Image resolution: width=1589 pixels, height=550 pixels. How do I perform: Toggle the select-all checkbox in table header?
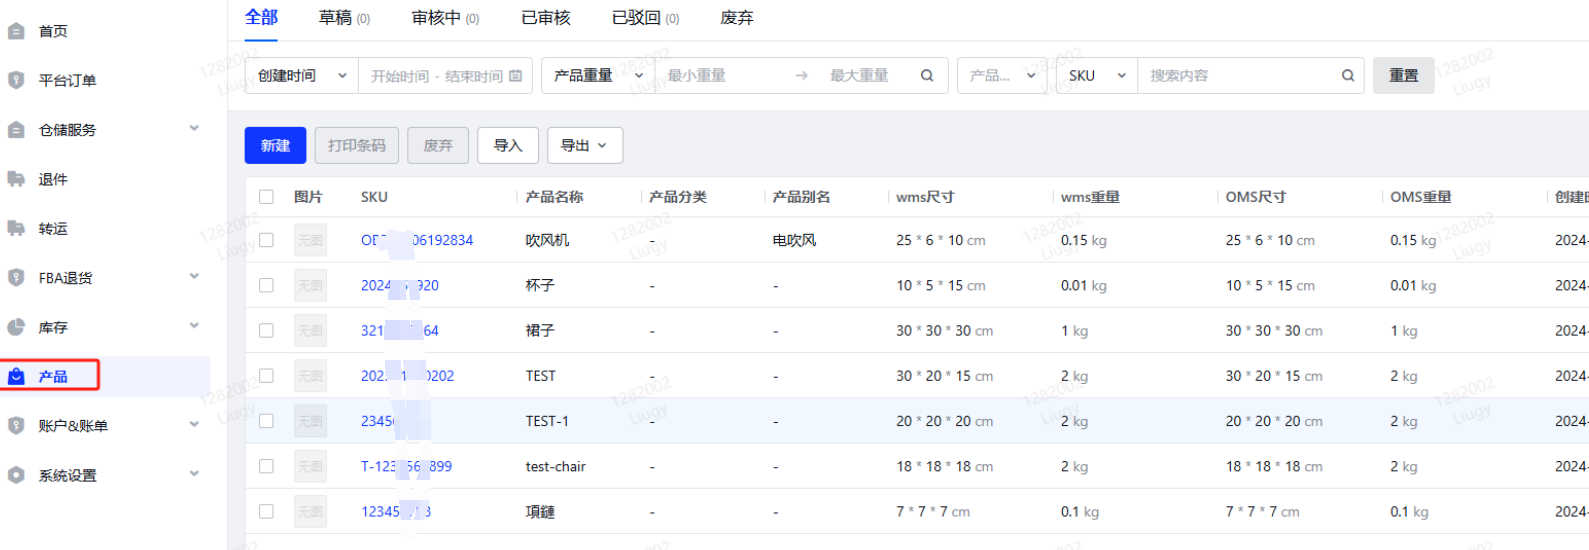pos(266,197)
